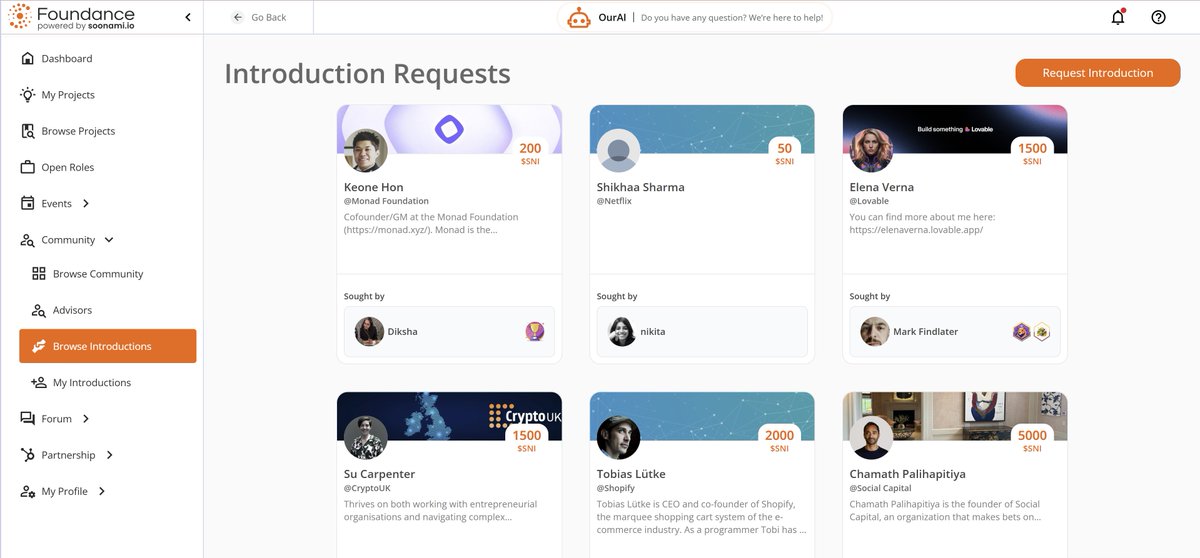Click the Browse Projects search-document icon
The height and width of the screenshot is (558, 1200).
pyautogui.click(x=27, y=131)
